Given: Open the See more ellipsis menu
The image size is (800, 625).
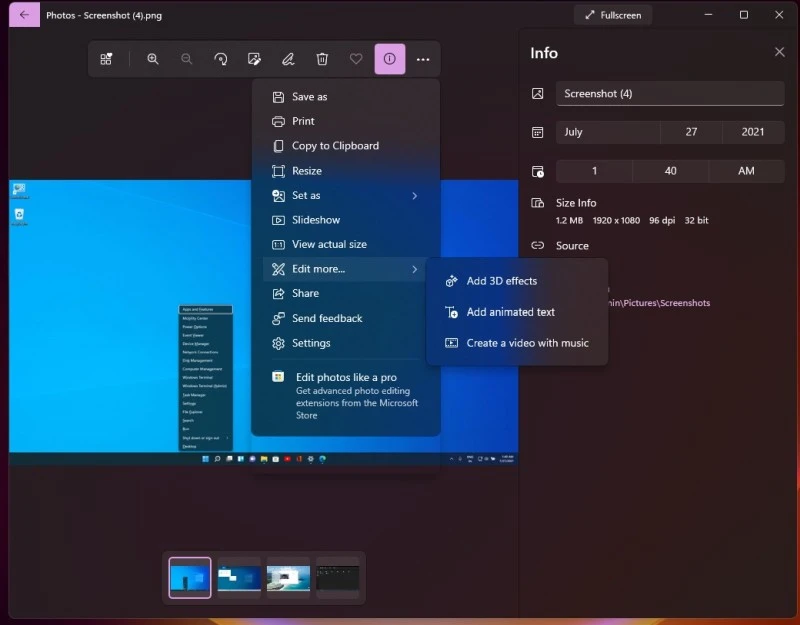Looking at the screenshot, I should tap(423, 59).
